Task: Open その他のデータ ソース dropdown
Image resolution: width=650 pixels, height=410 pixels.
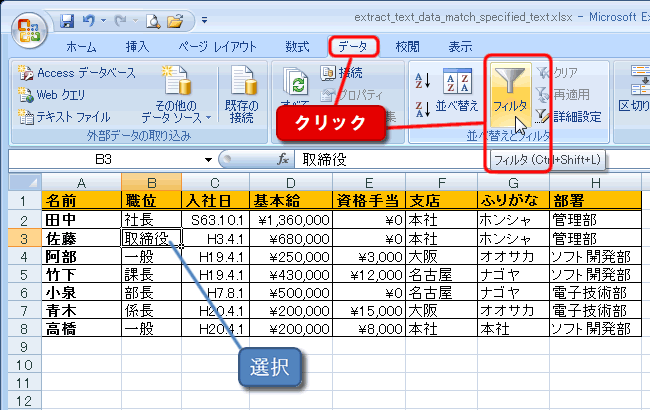Action: click(x=177, y=95)
